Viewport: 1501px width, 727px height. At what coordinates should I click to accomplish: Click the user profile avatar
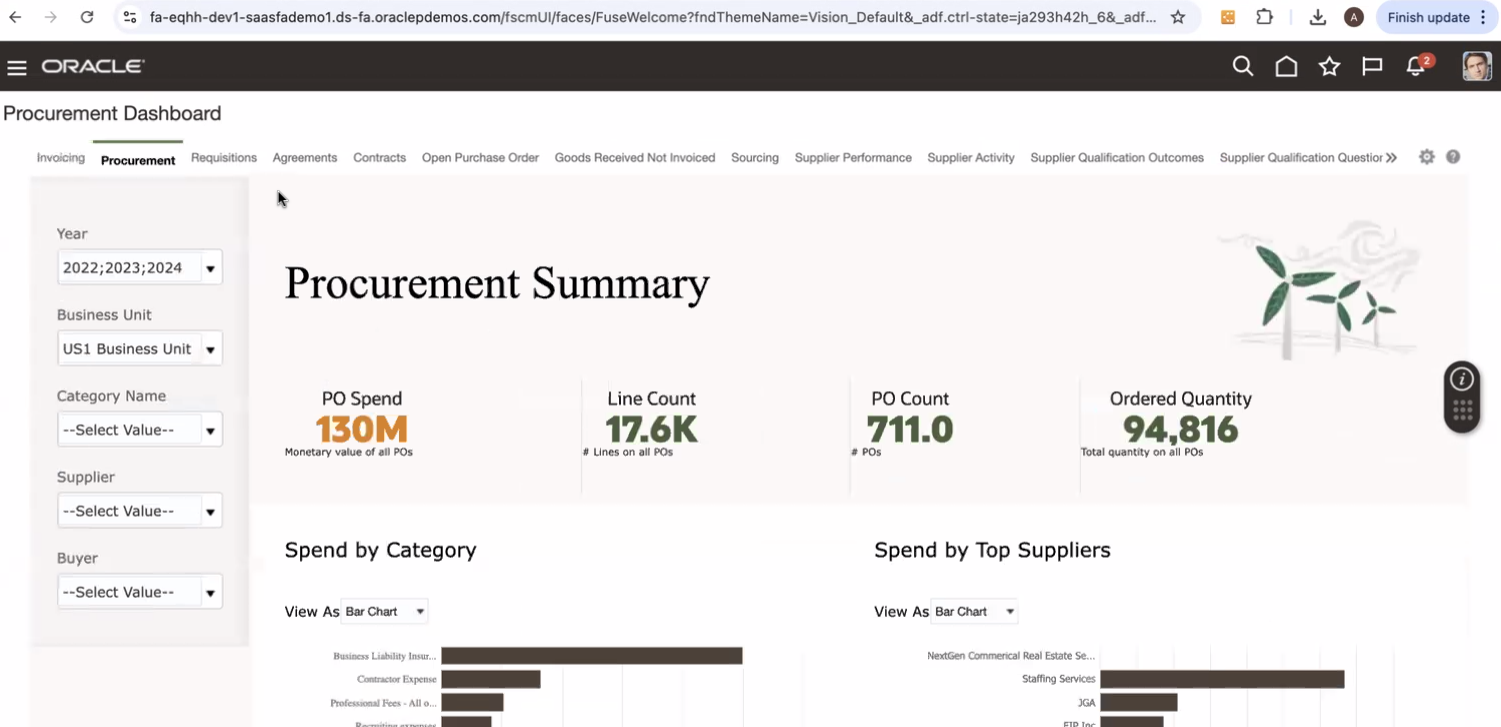pos(1476,66)
